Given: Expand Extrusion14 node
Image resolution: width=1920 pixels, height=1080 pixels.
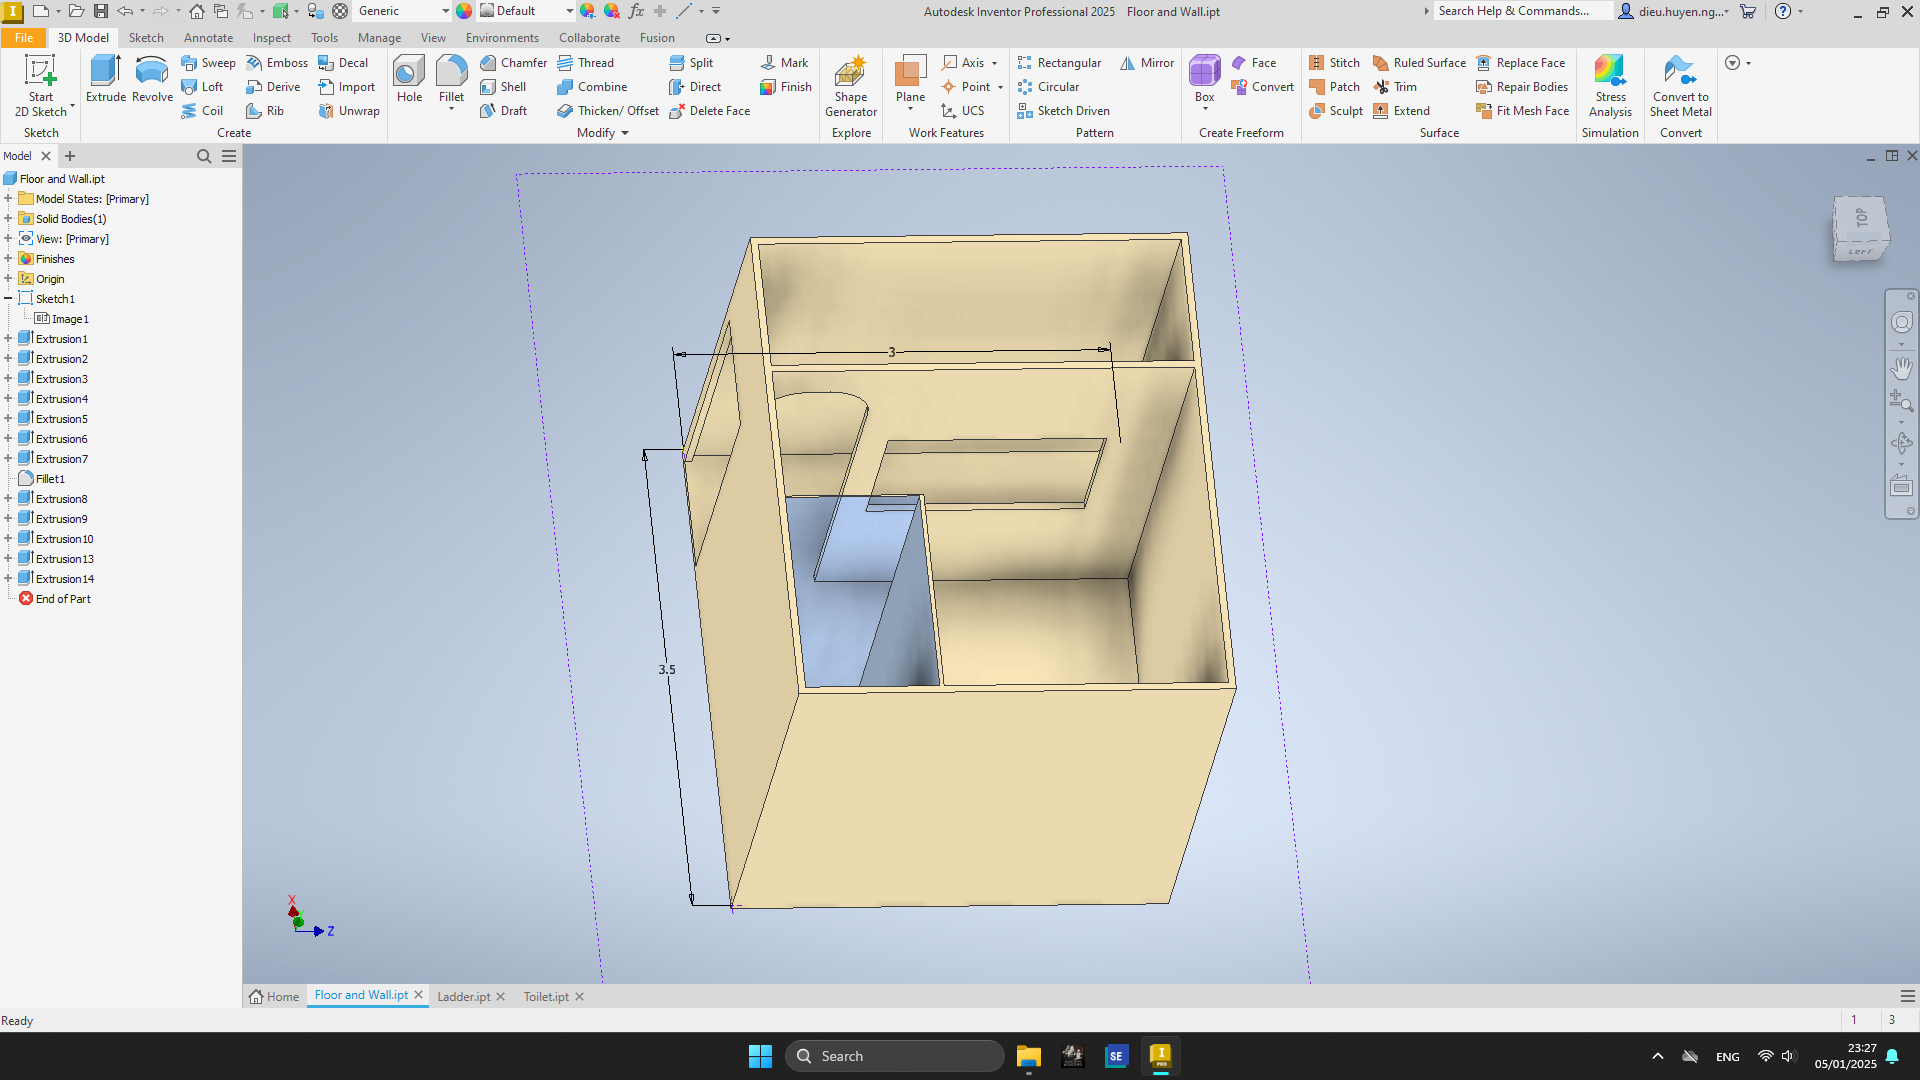Looking at the screenshot, I should (x=8, y=579).
